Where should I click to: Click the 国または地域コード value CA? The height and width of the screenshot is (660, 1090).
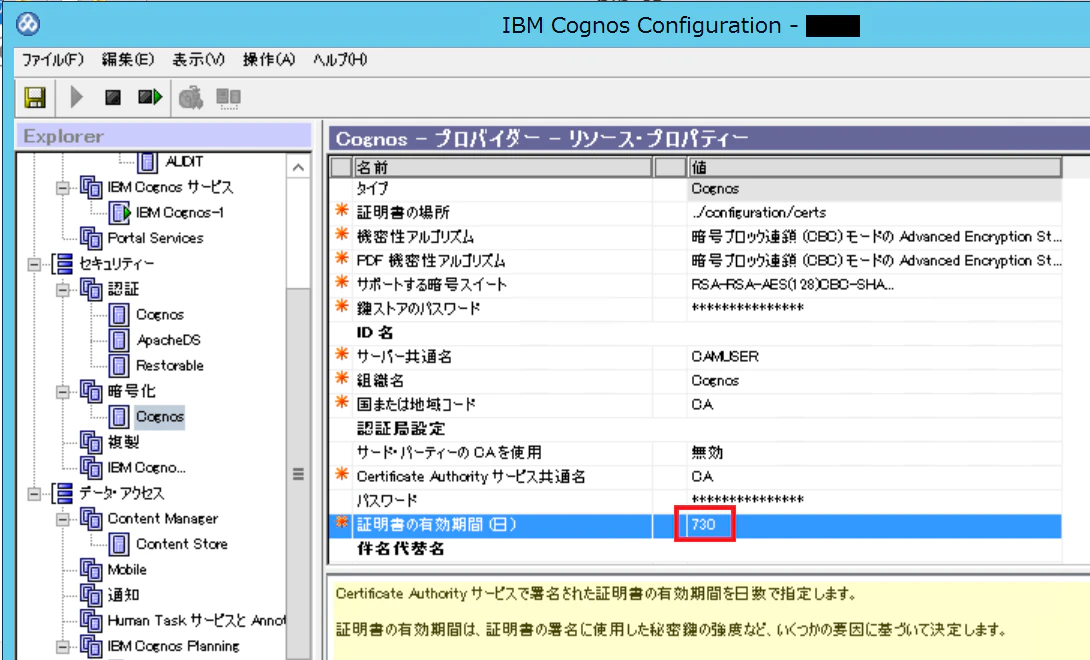click(x=702, y=405)
